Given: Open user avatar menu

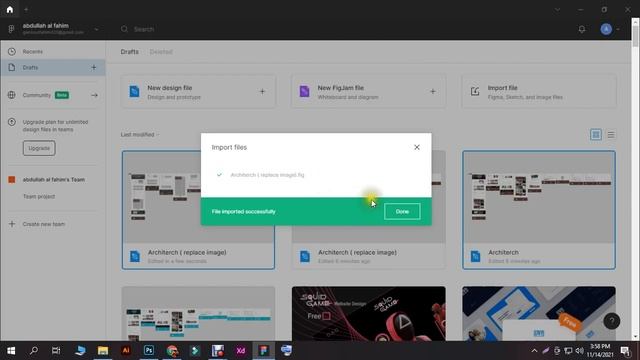Looking at the screenshot, I should (606, 29).
